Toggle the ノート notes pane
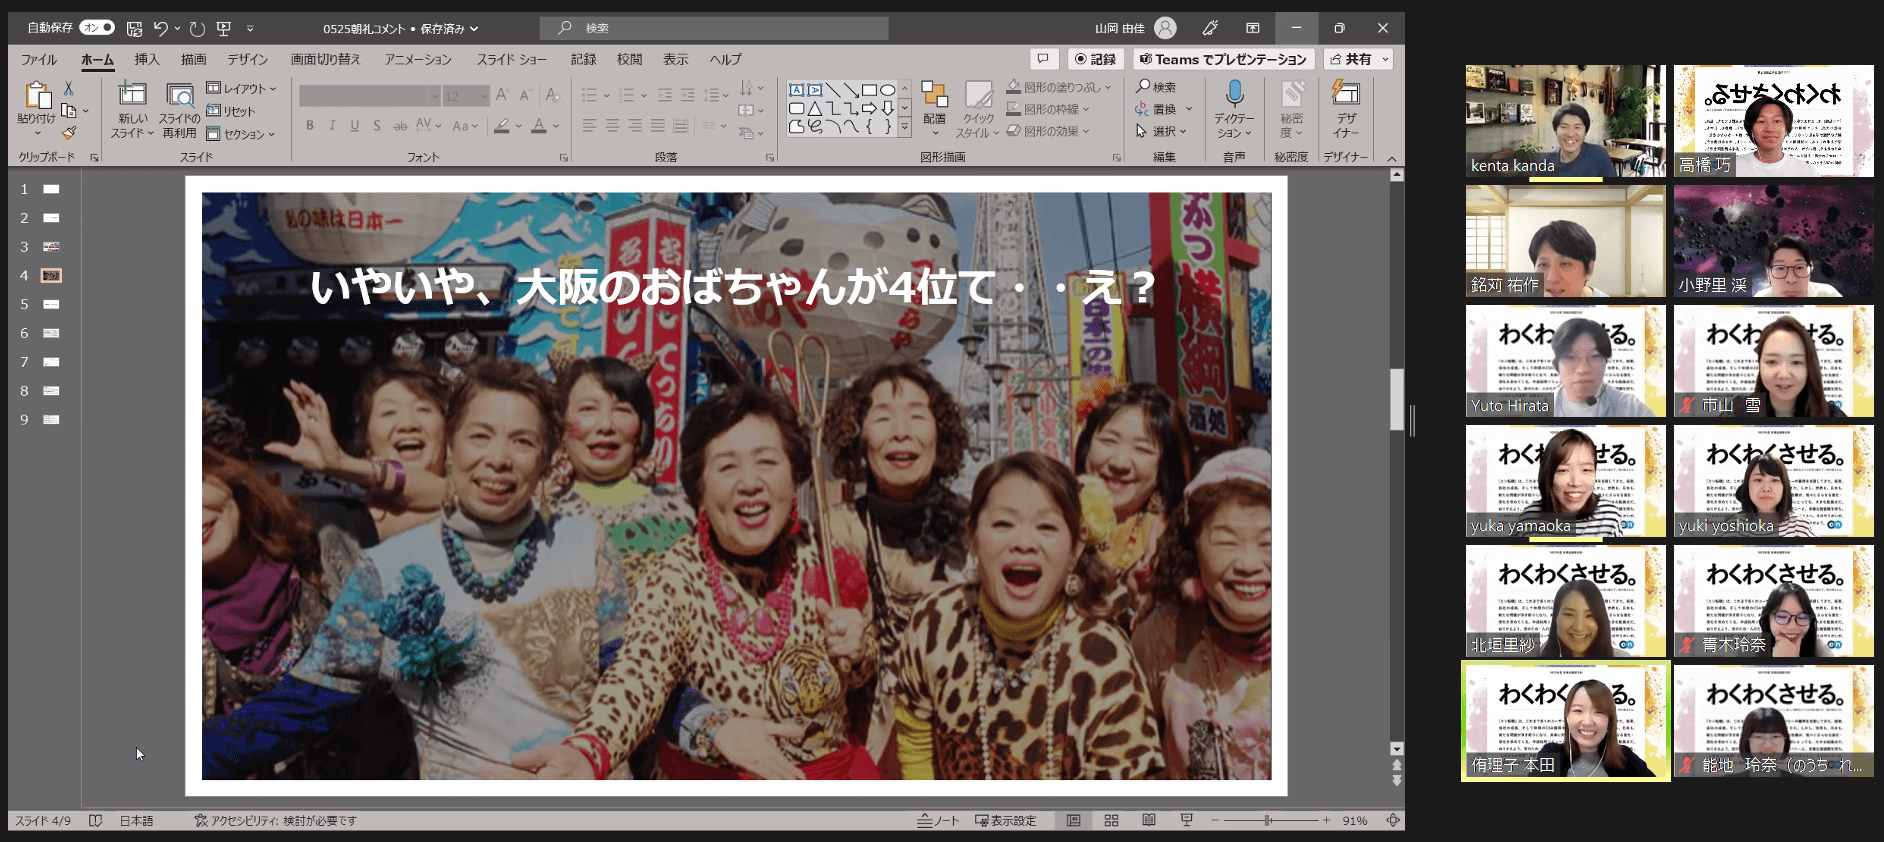Viewport: 1884px width, 842px height. coord(938,821)
